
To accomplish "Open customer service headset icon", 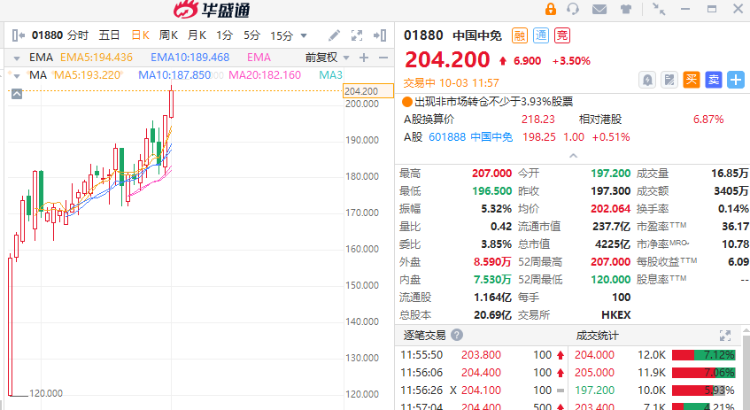I will [573, 9].
